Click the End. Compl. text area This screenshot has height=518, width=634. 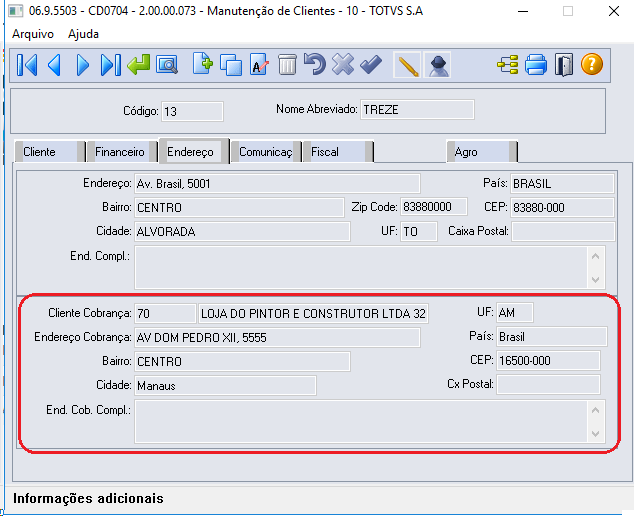[x=361, y=267]
